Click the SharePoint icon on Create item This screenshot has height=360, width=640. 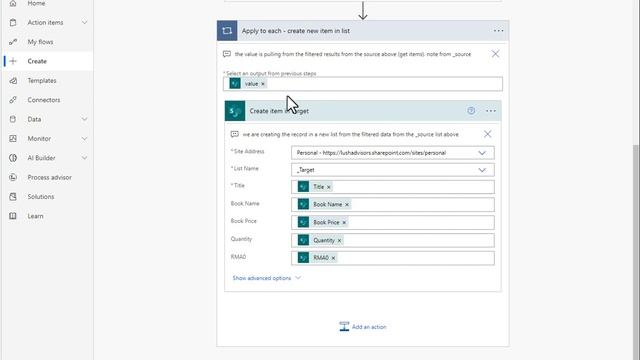coord(235,111)
